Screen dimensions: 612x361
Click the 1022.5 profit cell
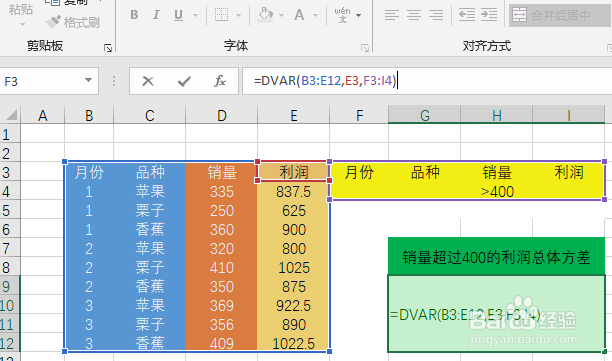point(294,343)
